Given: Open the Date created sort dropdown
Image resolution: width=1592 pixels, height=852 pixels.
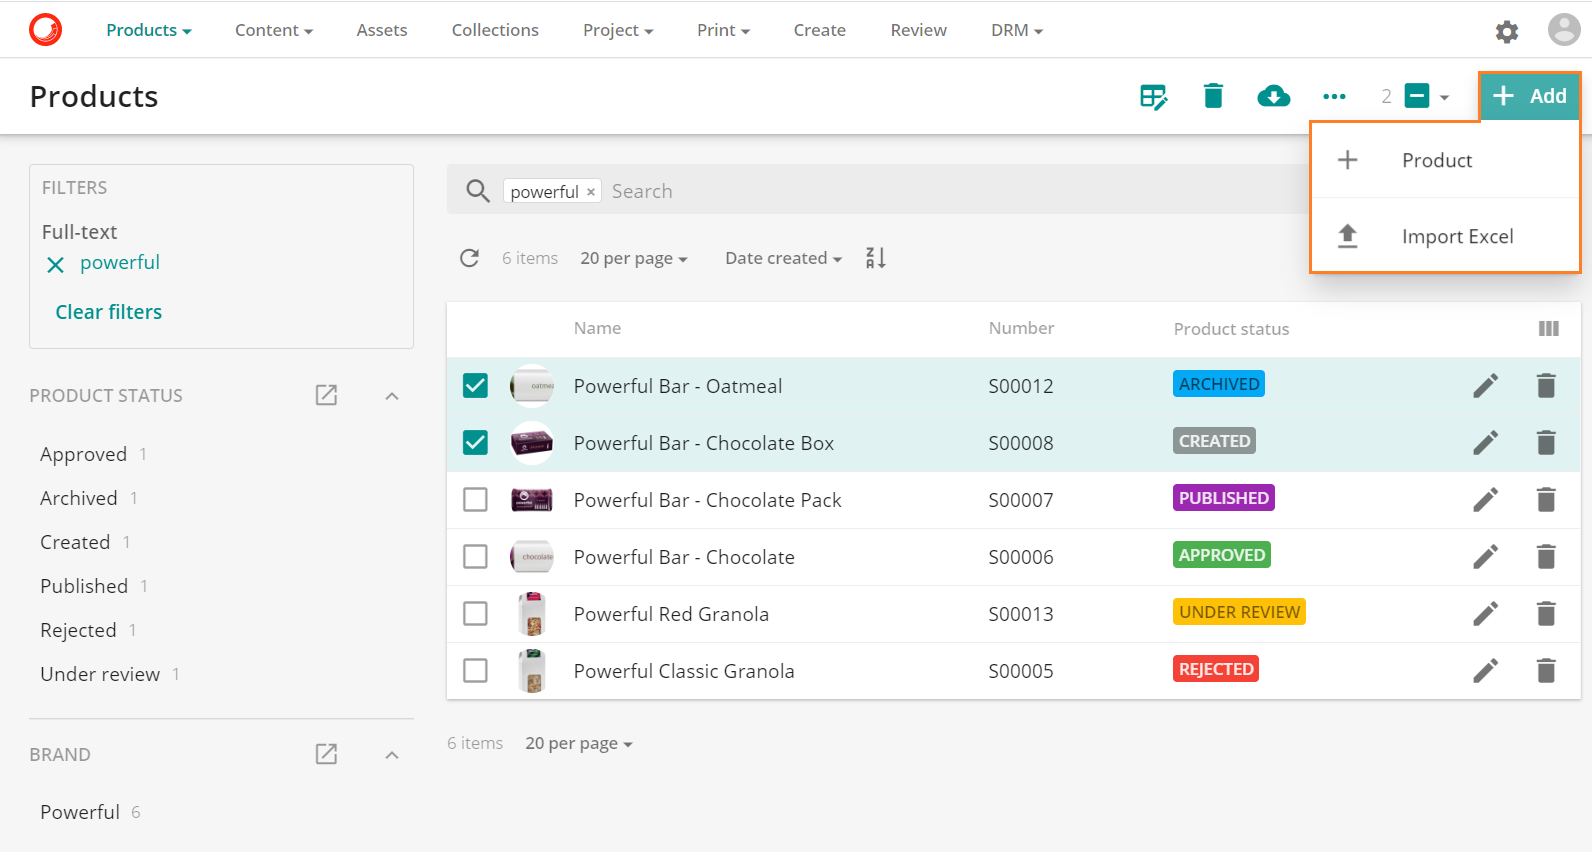Looking at the screenshot, I should click(x=783, y=258).
